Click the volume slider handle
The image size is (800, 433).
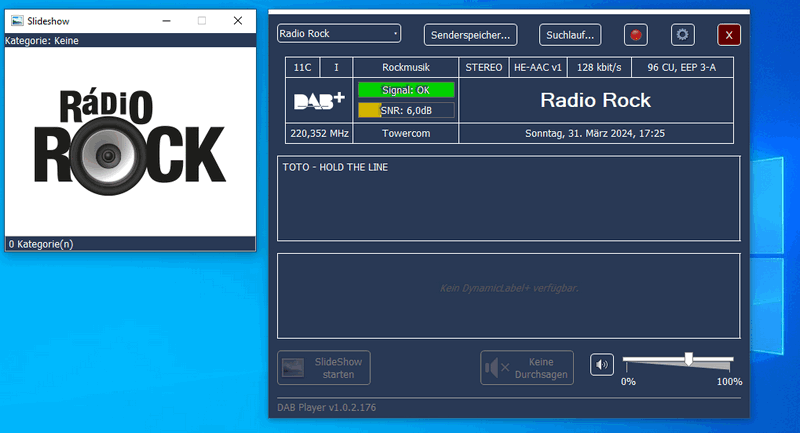[689, 359]
